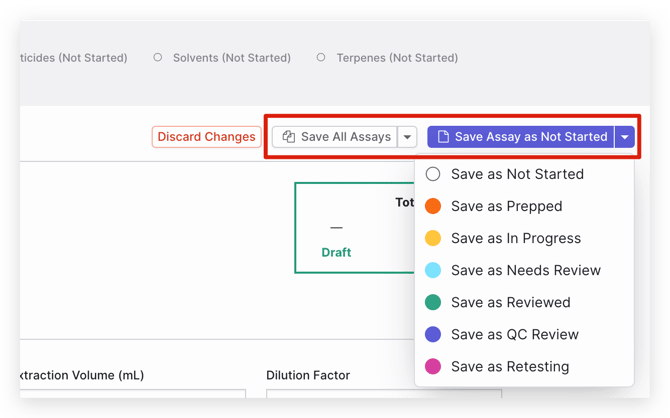670x418 pixels.
Task: Click the purple QC Review status dot
Action: tap(433, 334)
